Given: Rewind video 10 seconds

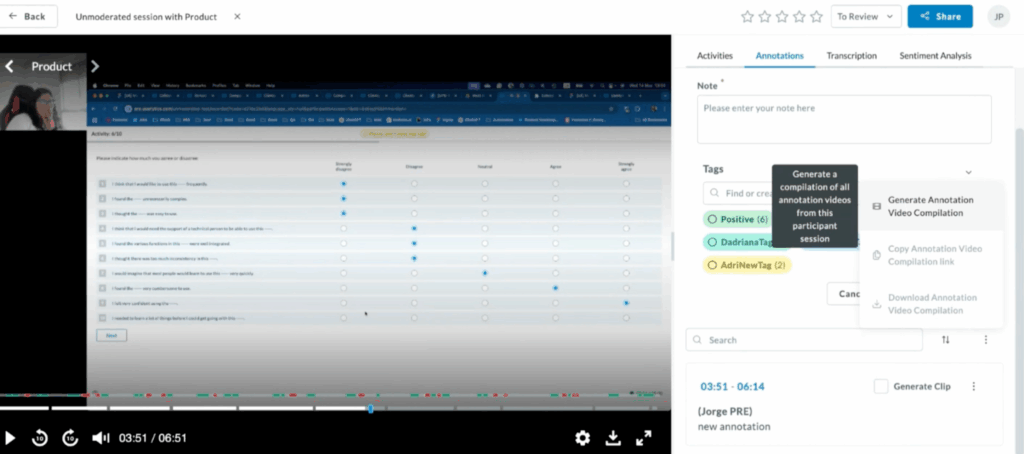Looking at the screenshot, I should pyautogui.click(x=40, y=437).
